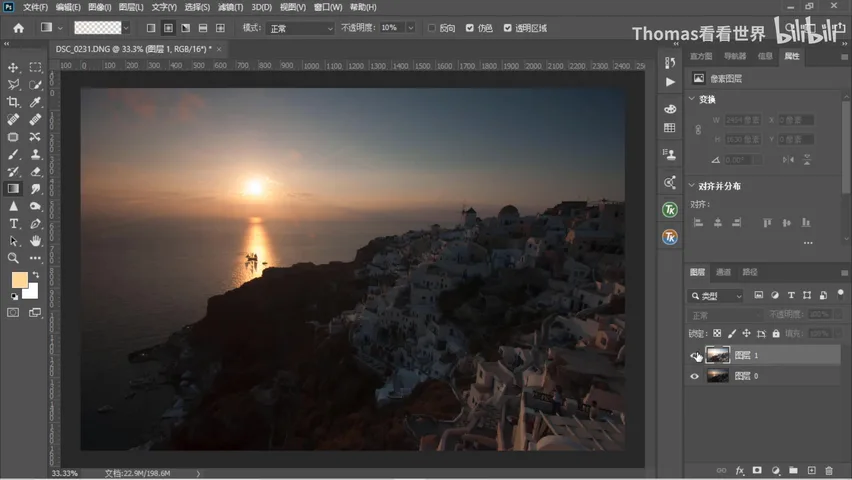Open the 文件(F) menu

35,7
